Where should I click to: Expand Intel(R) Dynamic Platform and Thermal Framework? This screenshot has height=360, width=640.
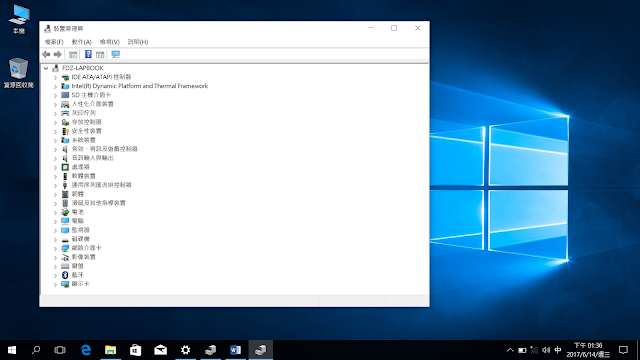click(x=55, y=86)
